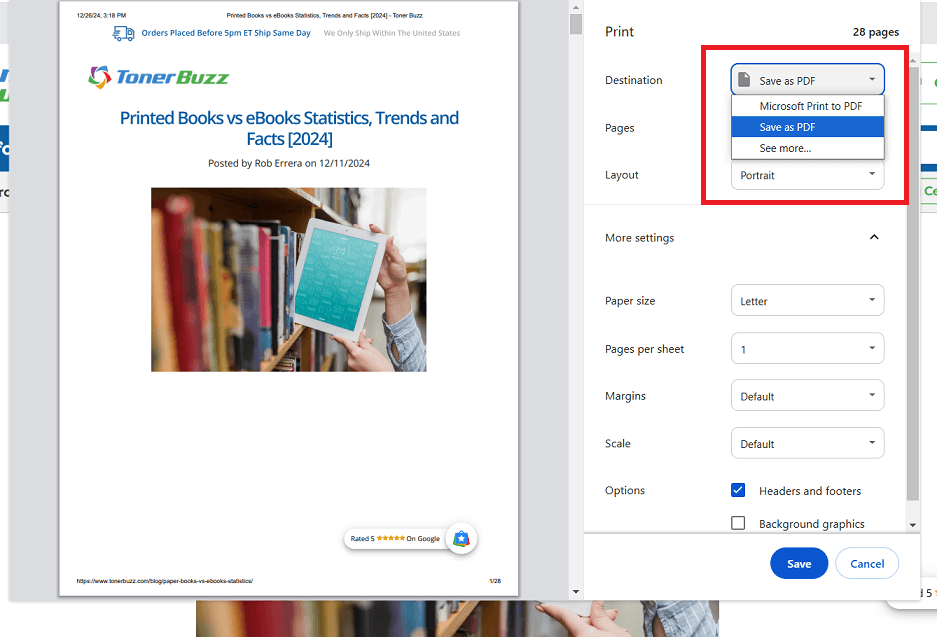Click the blue Save button

coord(798,563)
